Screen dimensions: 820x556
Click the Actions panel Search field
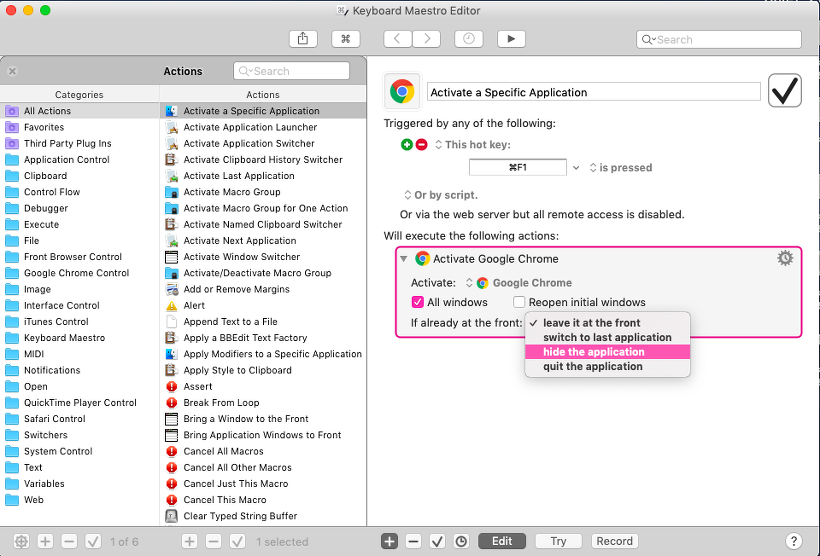pos(291,71)
